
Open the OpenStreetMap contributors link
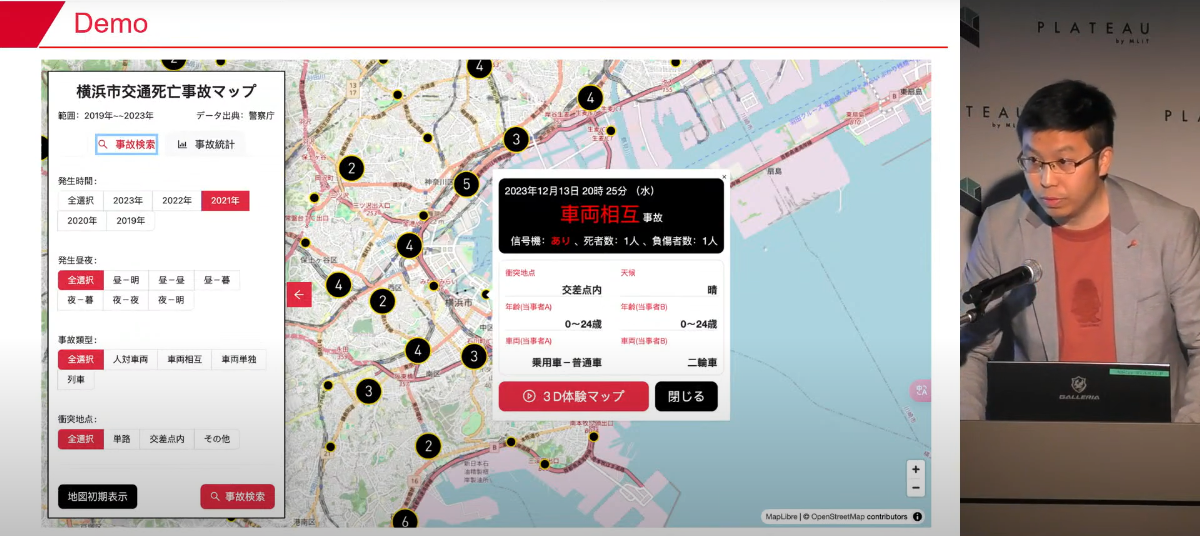858,517
